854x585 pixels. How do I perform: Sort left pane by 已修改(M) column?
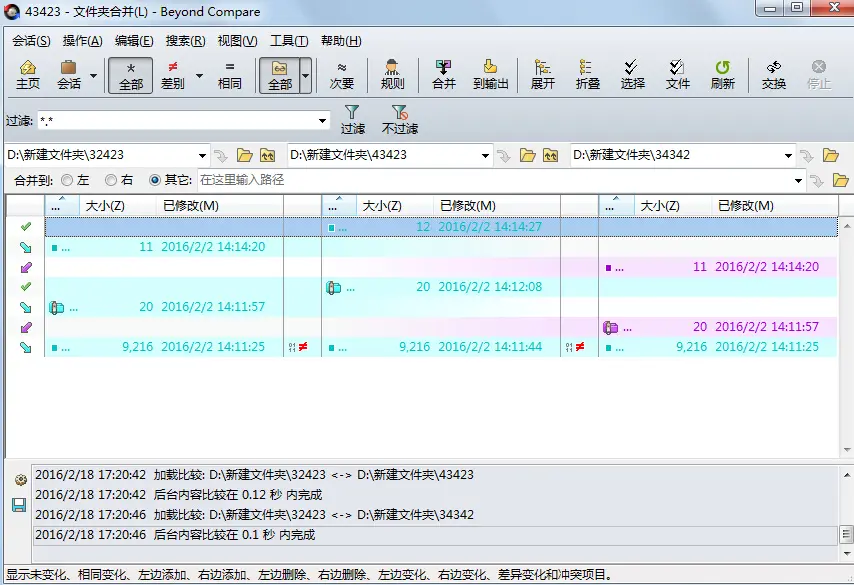click(x=219, y=206)
